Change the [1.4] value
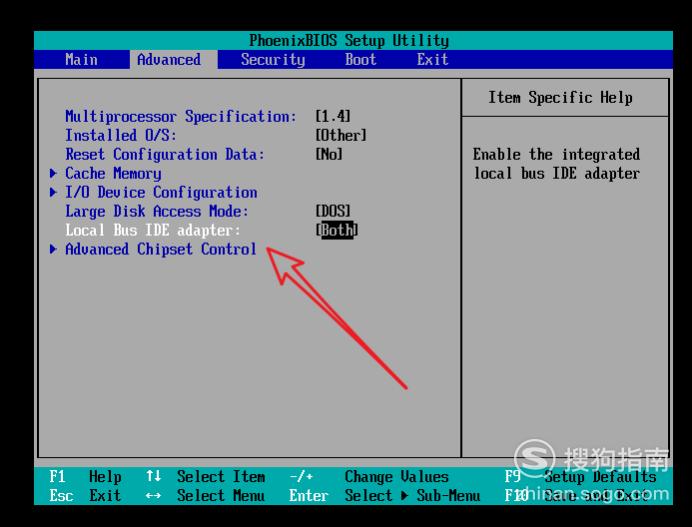This screenshot has width=692, height=527. point(333,117)
